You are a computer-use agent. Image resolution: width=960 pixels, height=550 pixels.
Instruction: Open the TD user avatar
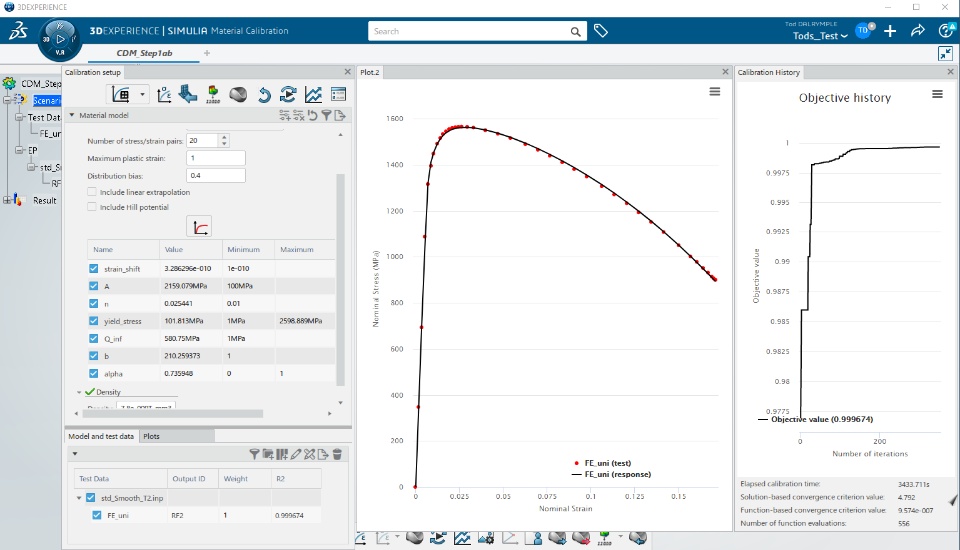pyautogui.click(x=863, y=30)
